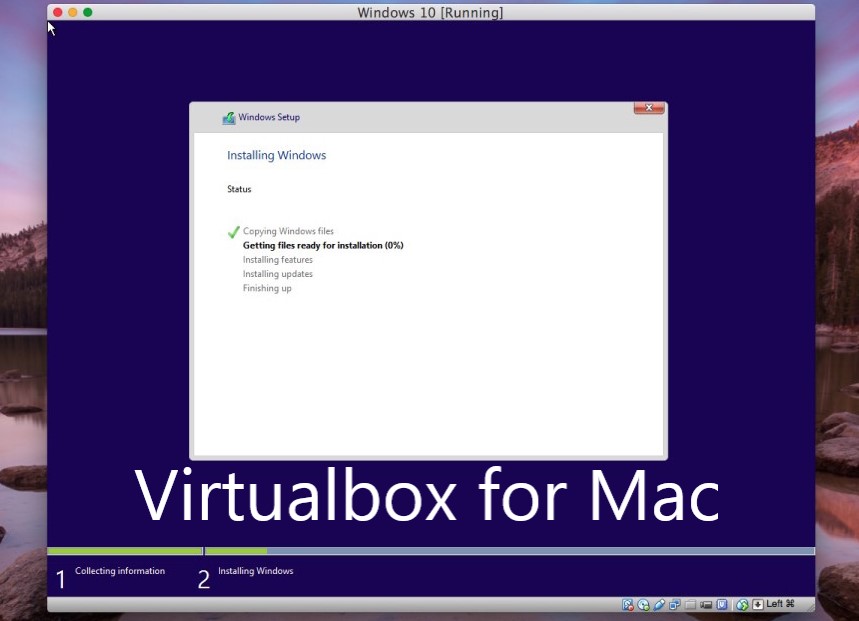Click the green checkmark beside Copying Windows files

pos(233,232)
